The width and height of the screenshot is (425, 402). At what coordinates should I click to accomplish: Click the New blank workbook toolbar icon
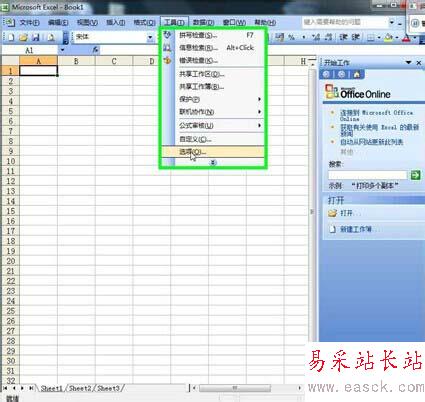[11, 37]
